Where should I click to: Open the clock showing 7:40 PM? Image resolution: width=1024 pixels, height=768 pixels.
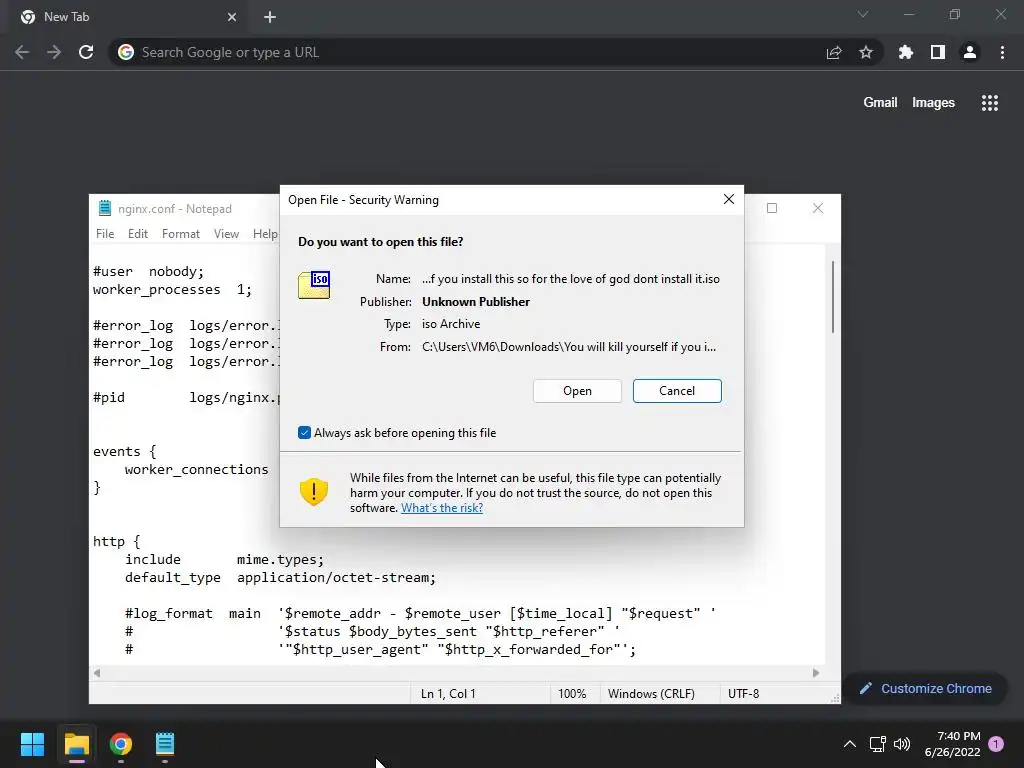click(953, 744)
